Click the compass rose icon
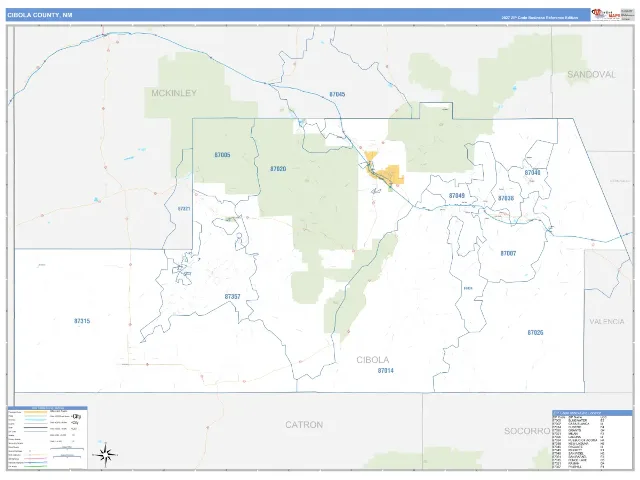 105,454
